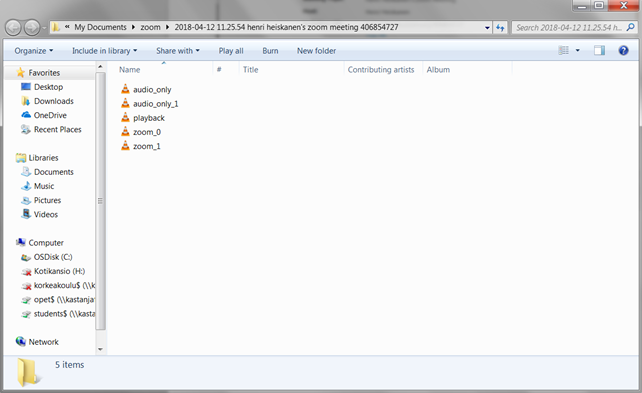The image size is (642, 393).
Task: Open Kotikansio (H:) network drive
Action: [x=59, y=271]
